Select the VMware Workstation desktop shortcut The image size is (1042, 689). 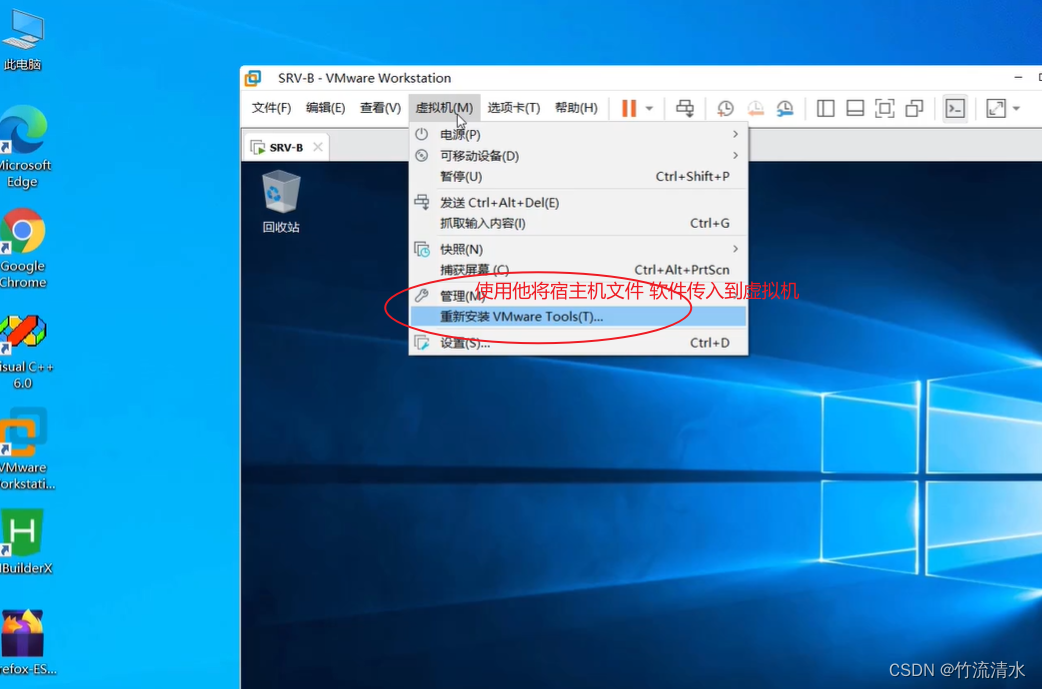pos(25,450)
